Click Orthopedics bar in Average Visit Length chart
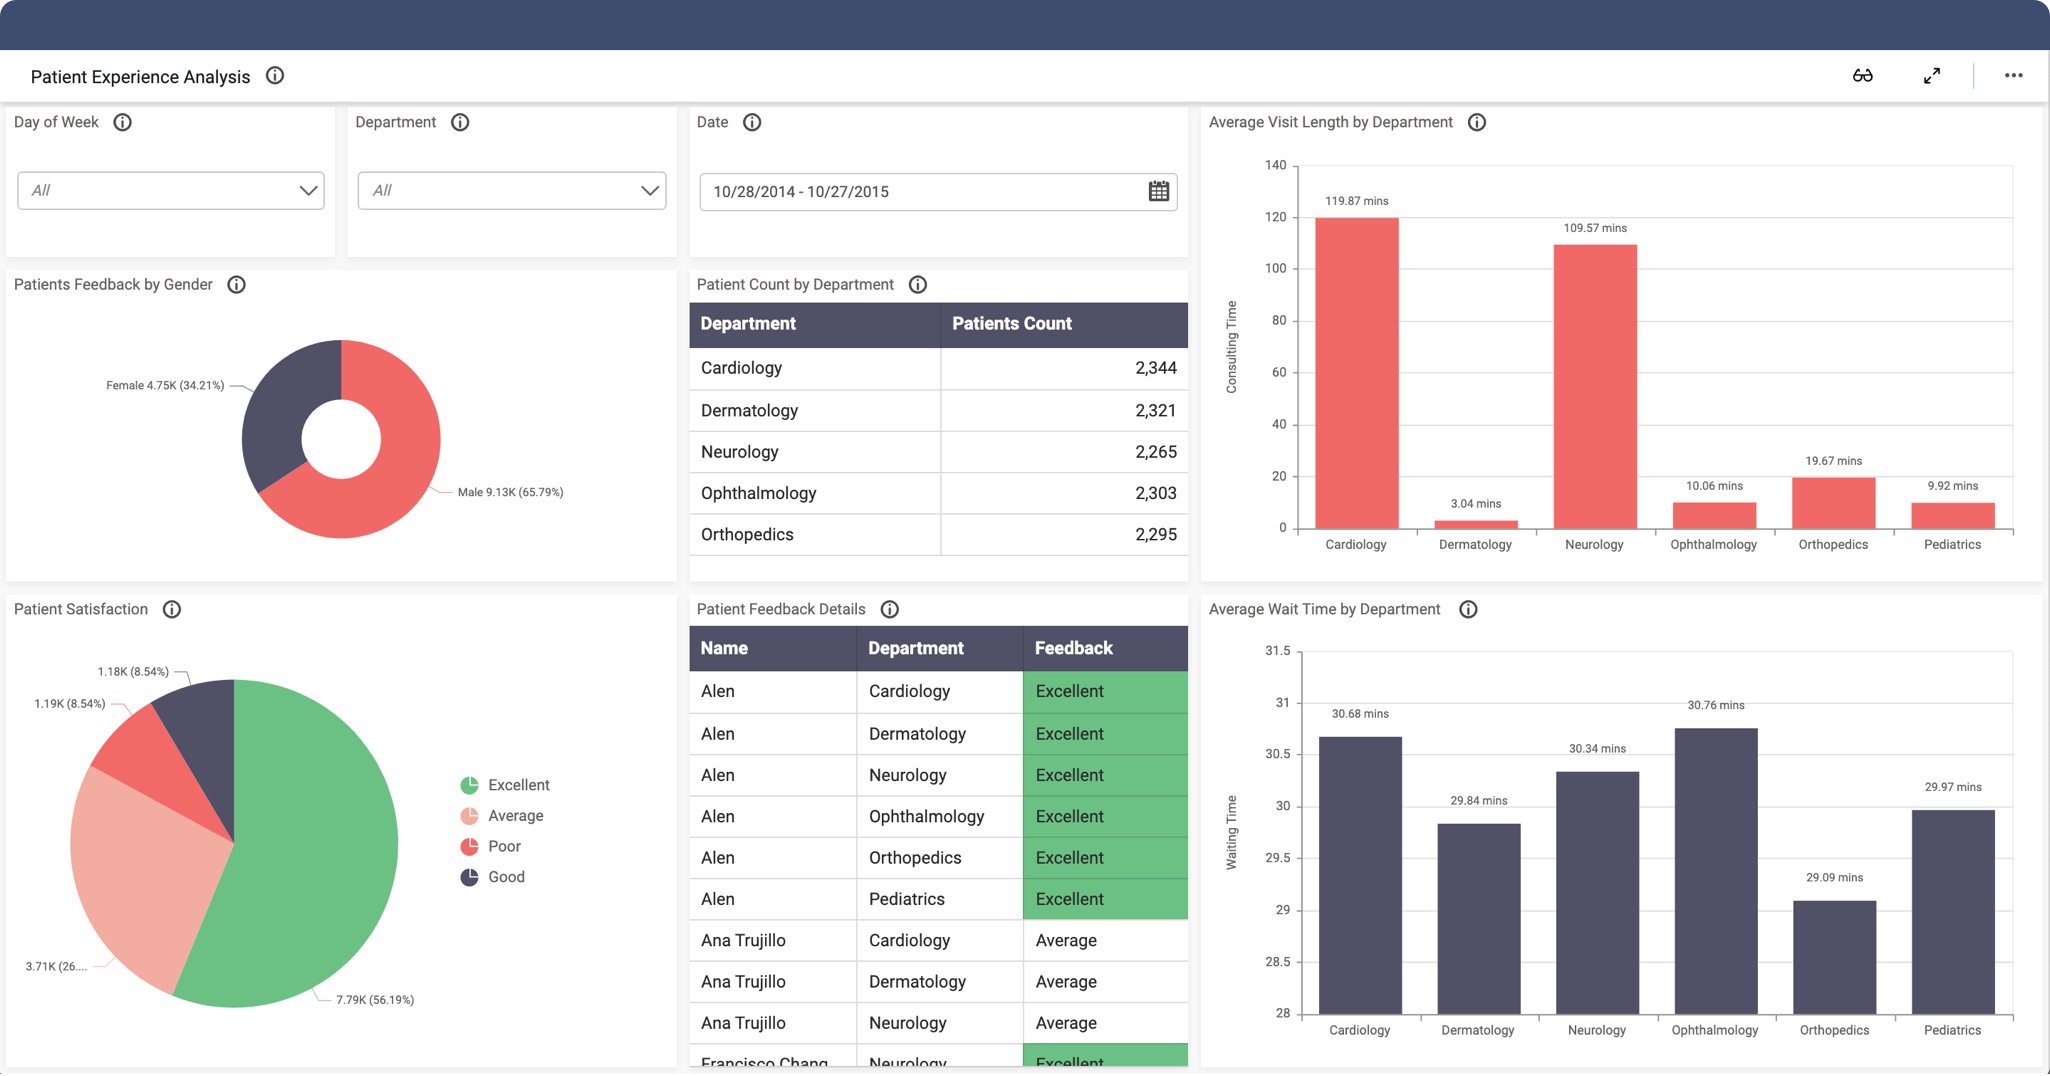The width and height of the screenshot is (2050, 1076). click(1833, 503)
